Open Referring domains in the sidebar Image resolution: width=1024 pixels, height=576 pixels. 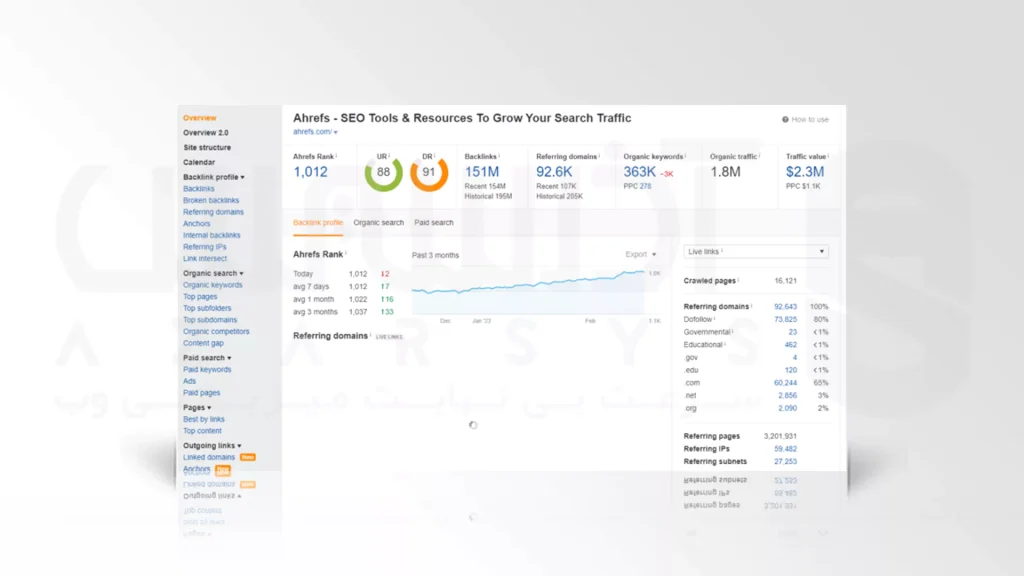(213, 212)
